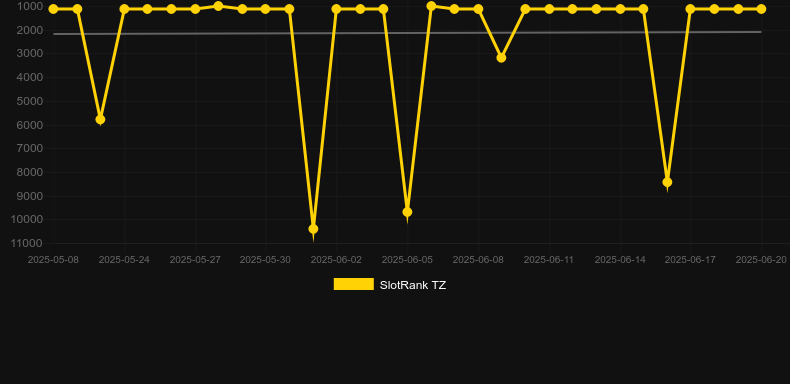Click the data point near 3200 after 2025-06-08
Screen dimensions: 790x384
(x=501, y=57)
